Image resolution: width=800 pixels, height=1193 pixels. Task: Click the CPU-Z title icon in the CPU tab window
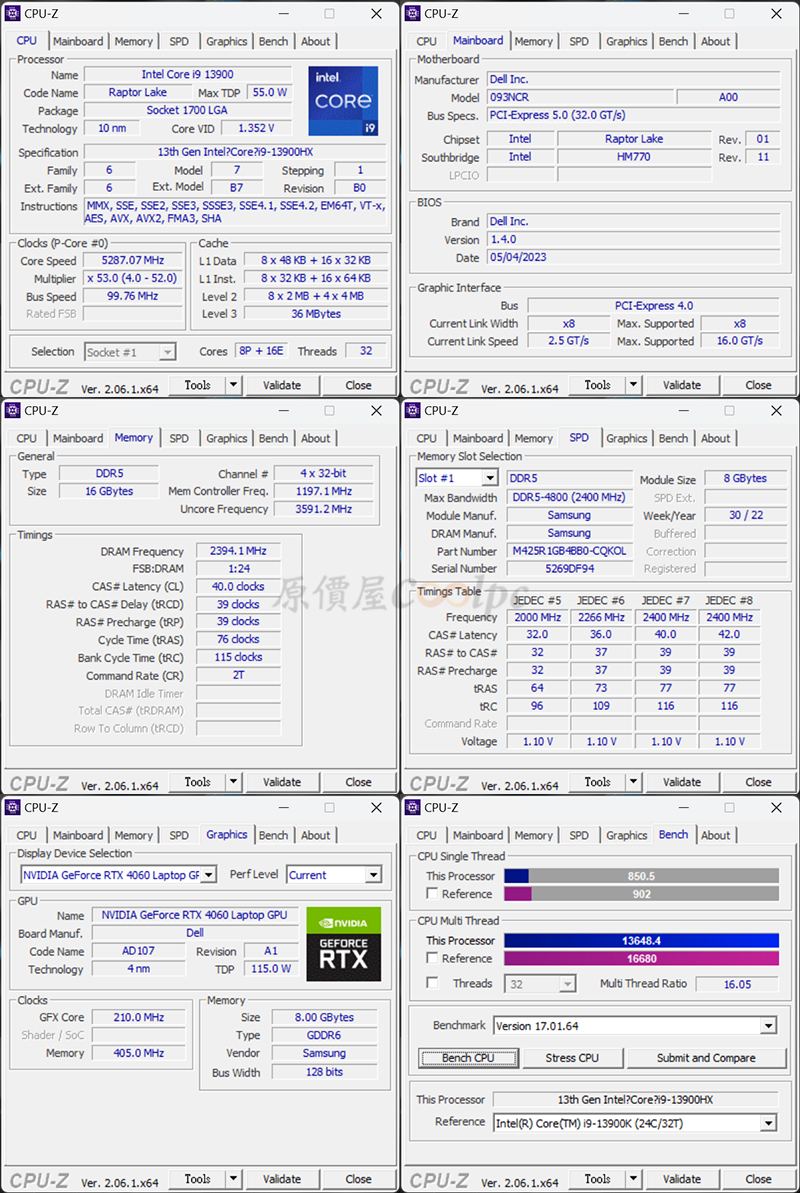pos(12,13)
